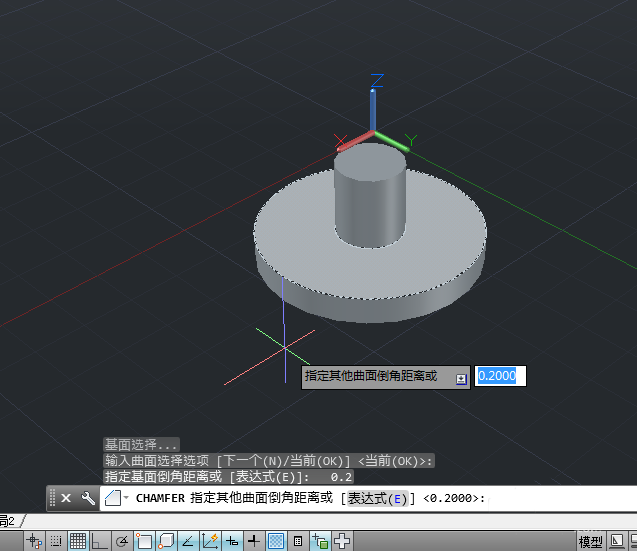Click 基面选择... history line
Image resolution: width=637 pixels, height=551 pixels.
tap(141, 445)
